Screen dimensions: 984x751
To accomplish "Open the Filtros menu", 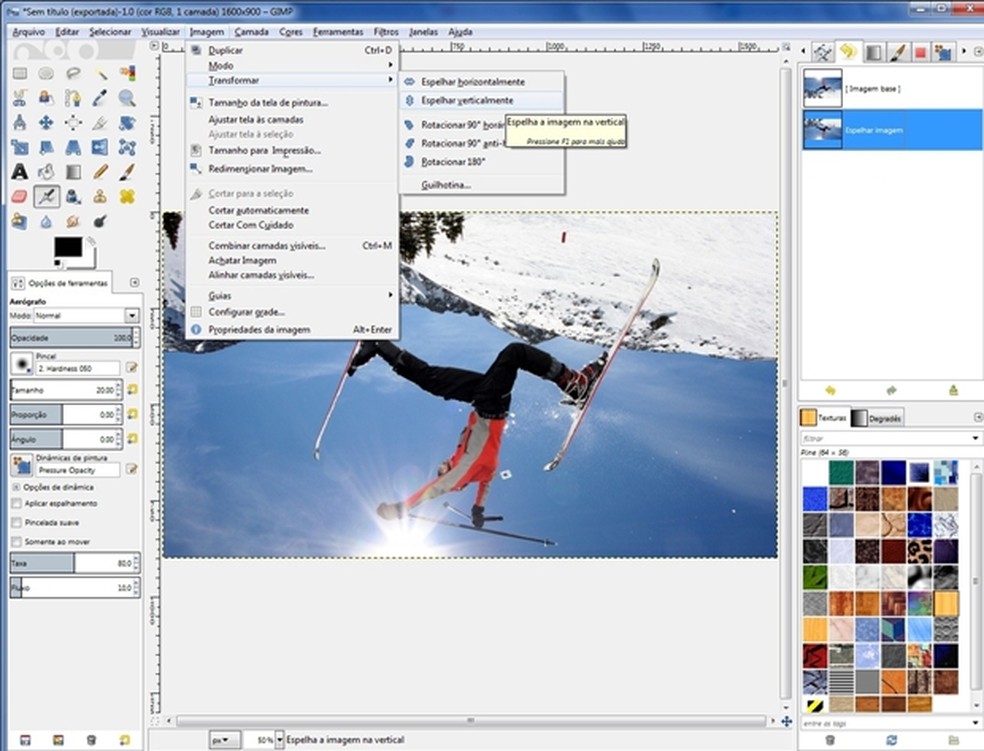I will (386, 32).
